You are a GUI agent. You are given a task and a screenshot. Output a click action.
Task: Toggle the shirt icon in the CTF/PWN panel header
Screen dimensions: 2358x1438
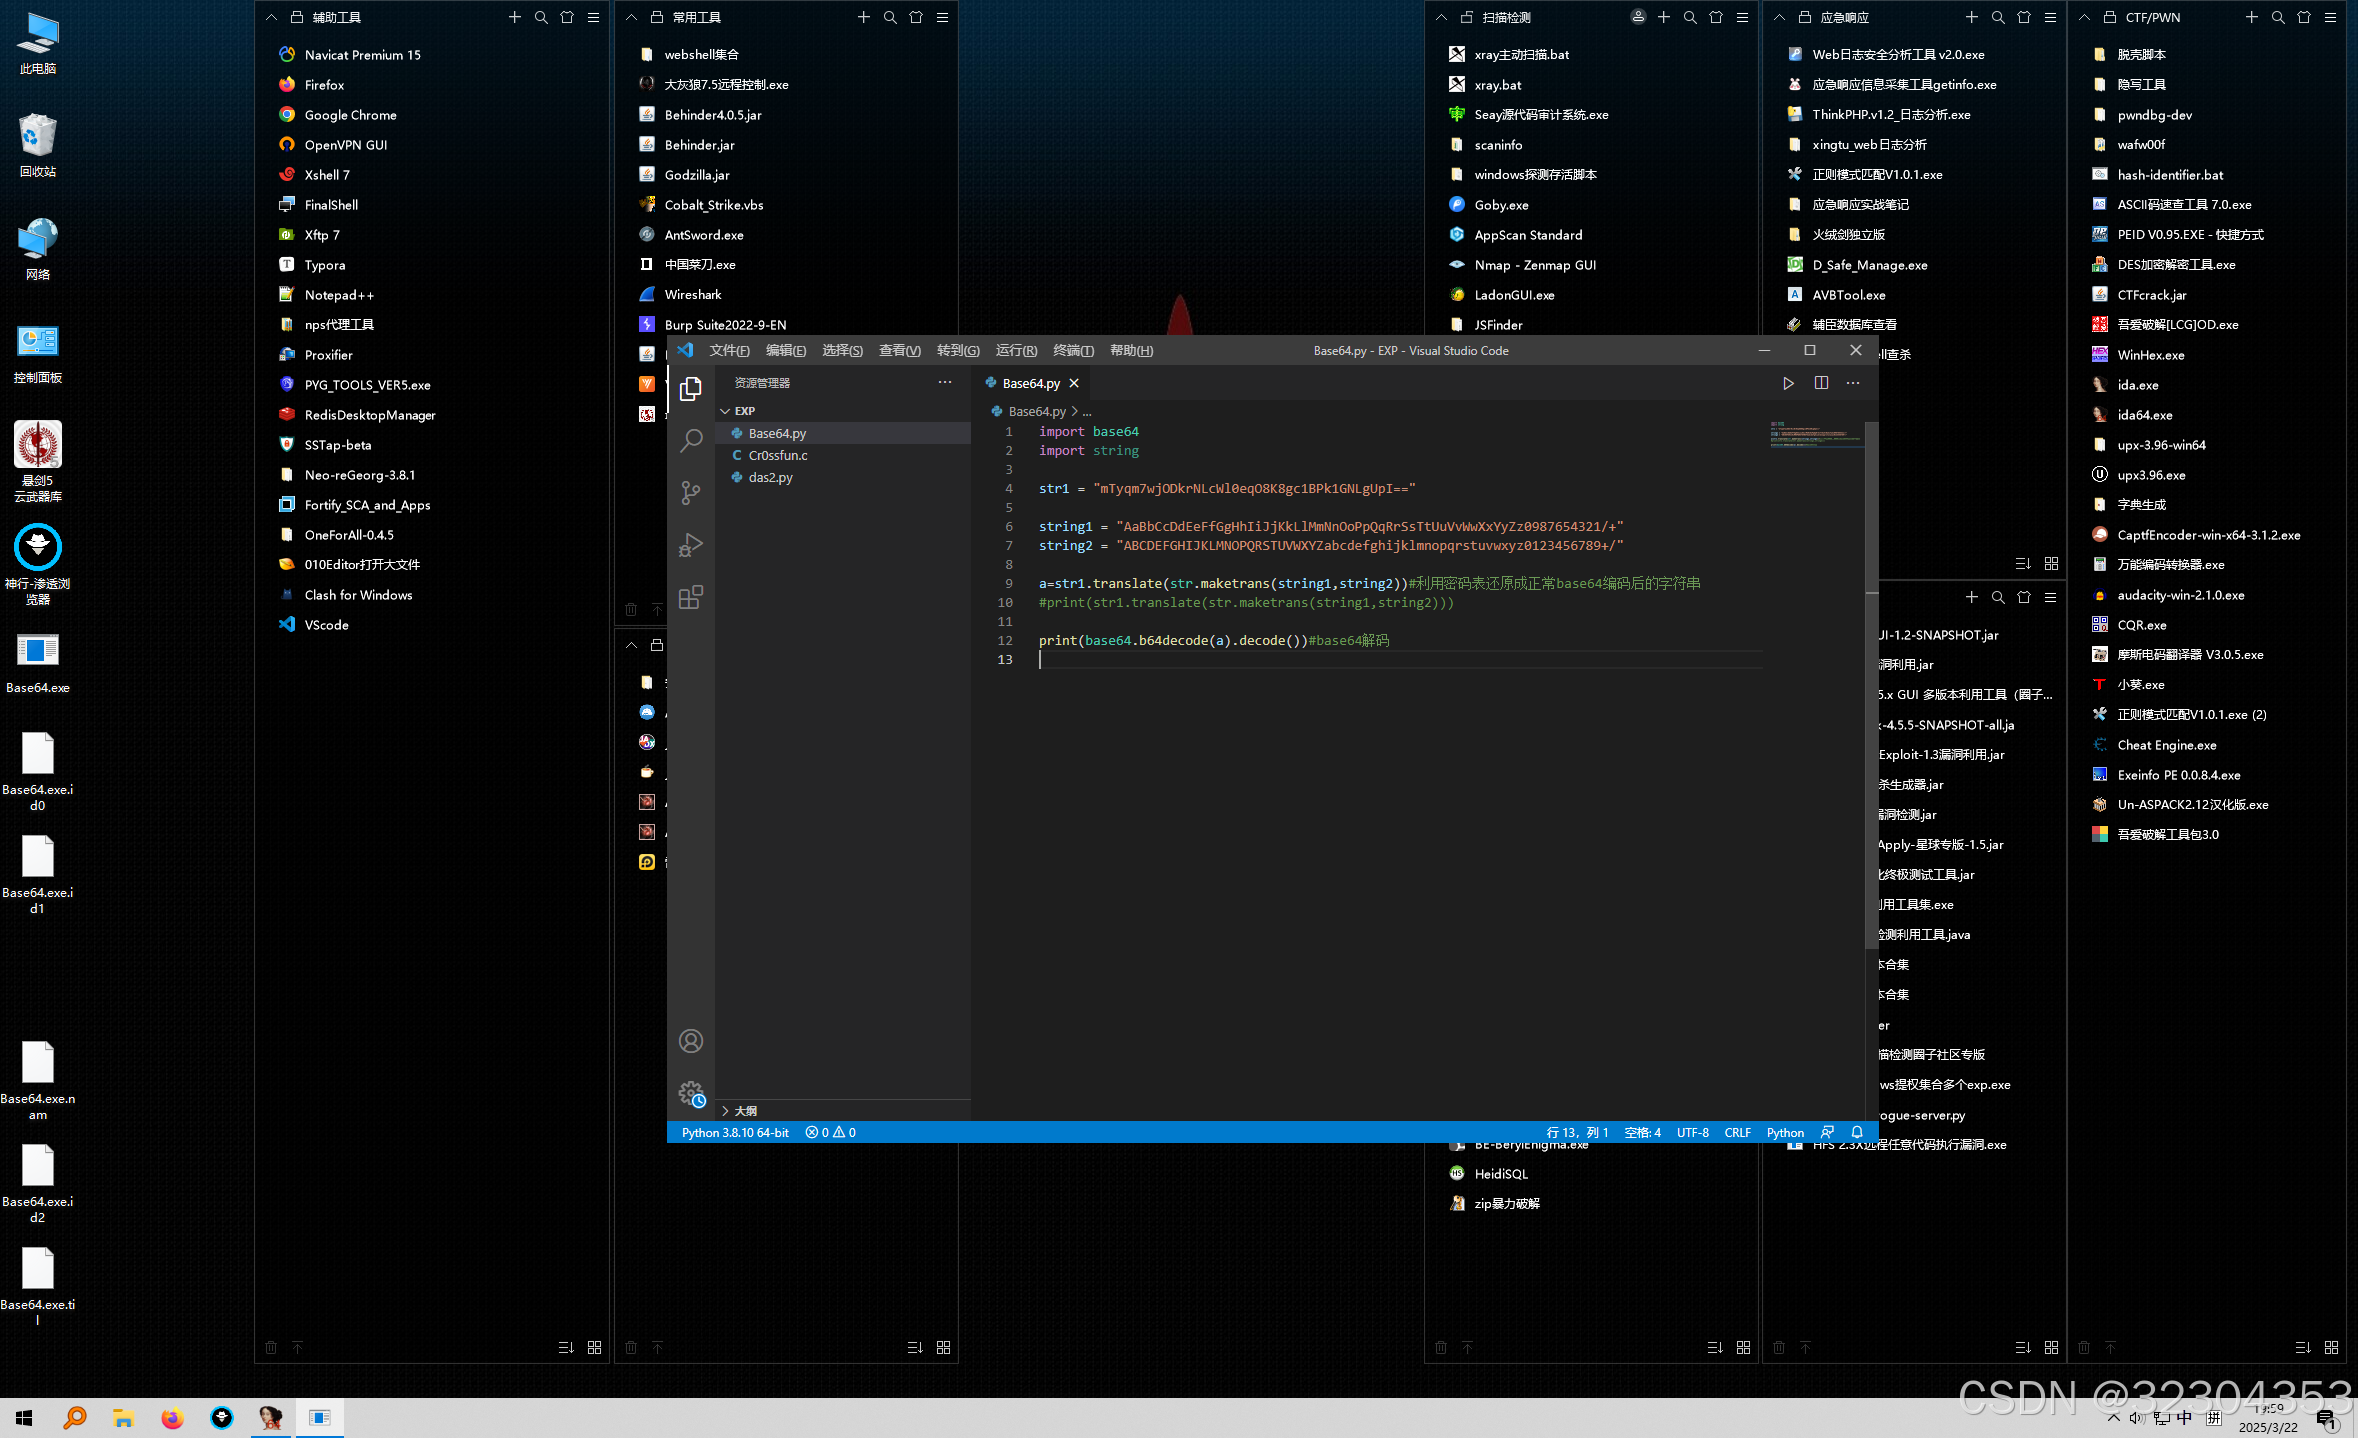[2304, 17]
